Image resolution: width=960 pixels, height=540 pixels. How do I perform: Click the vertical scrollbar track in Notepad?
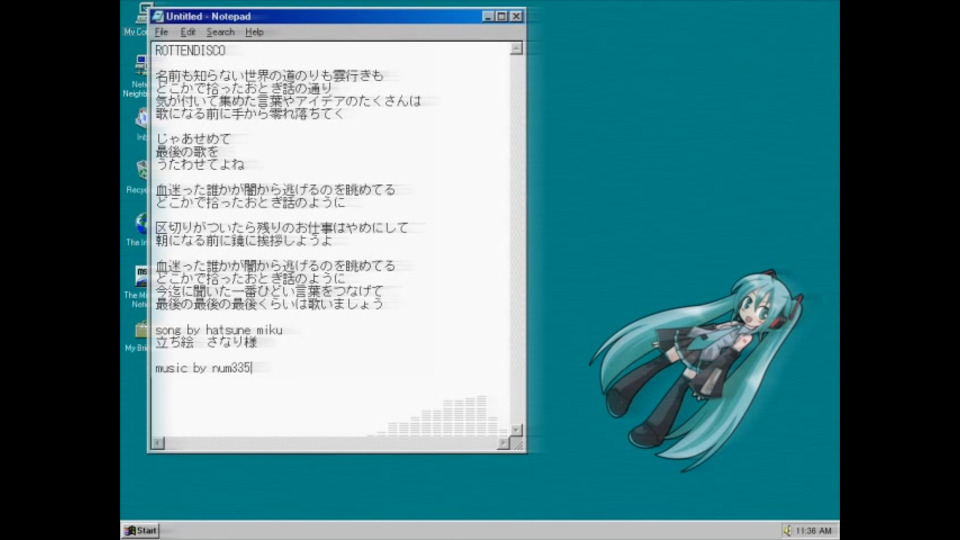(516, 239)
